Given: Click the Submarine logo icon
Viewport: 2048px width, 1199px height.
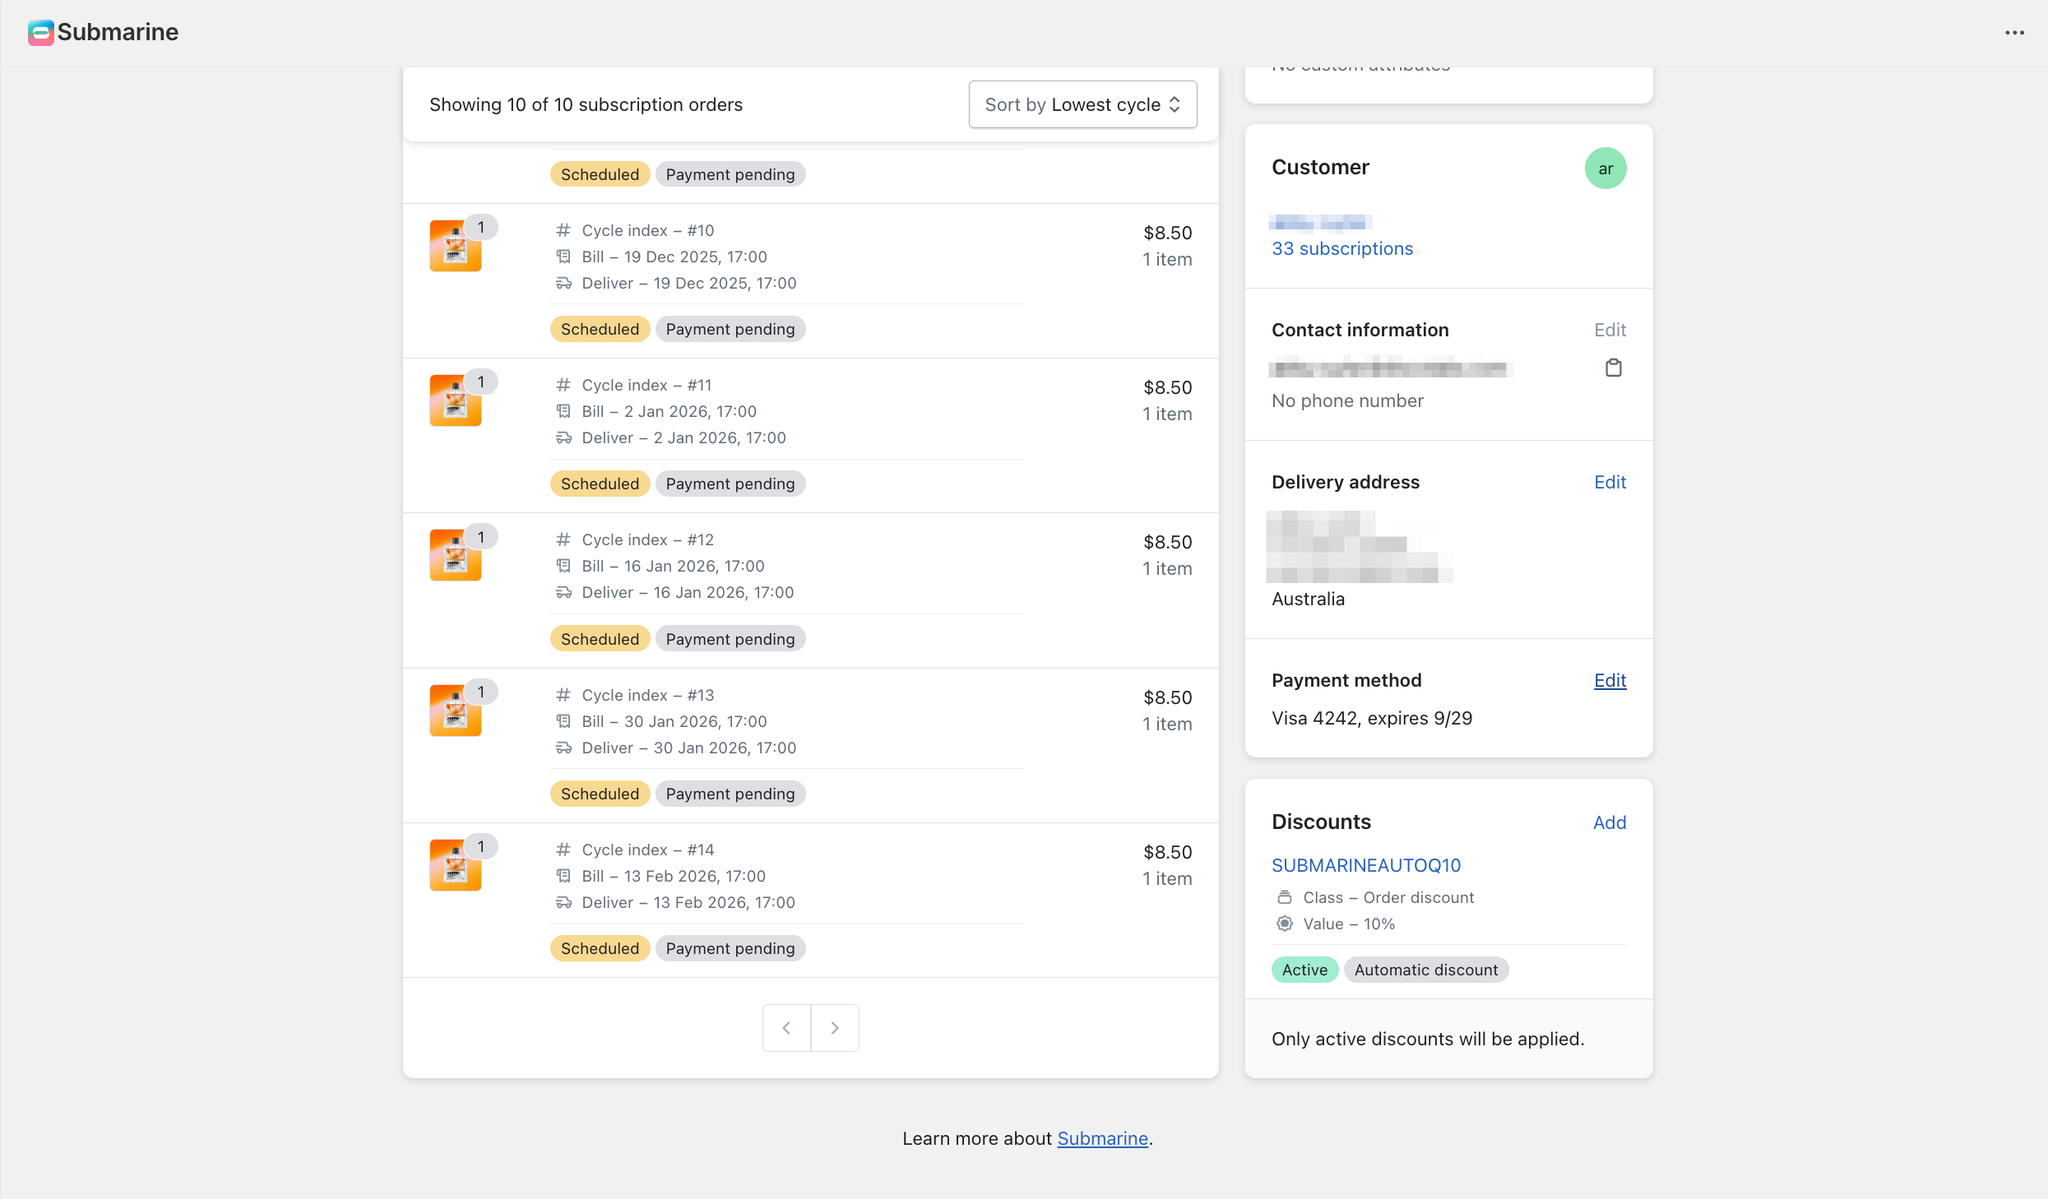Looking at the screenshot, I should click(x=40, y=32).
